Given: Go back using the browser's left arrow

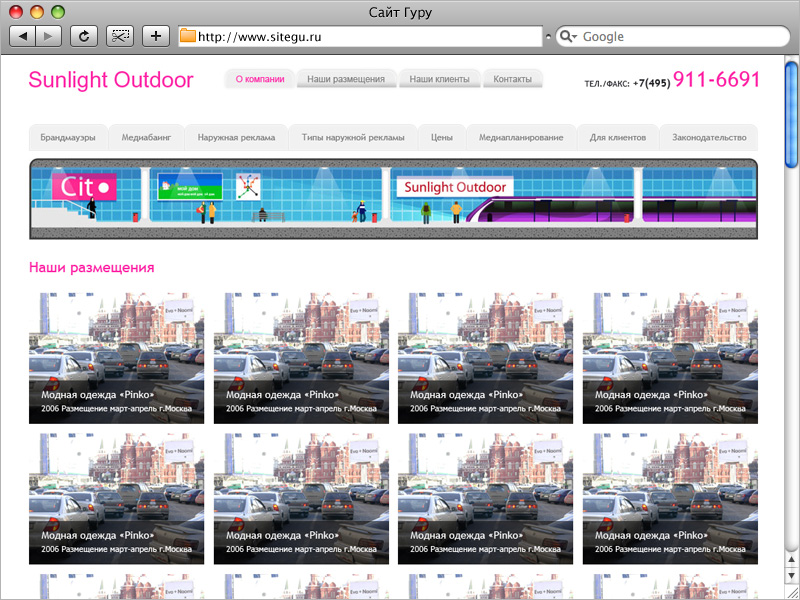Looking at the screenshot, I should pyautogui.click(x=22, y=36).
